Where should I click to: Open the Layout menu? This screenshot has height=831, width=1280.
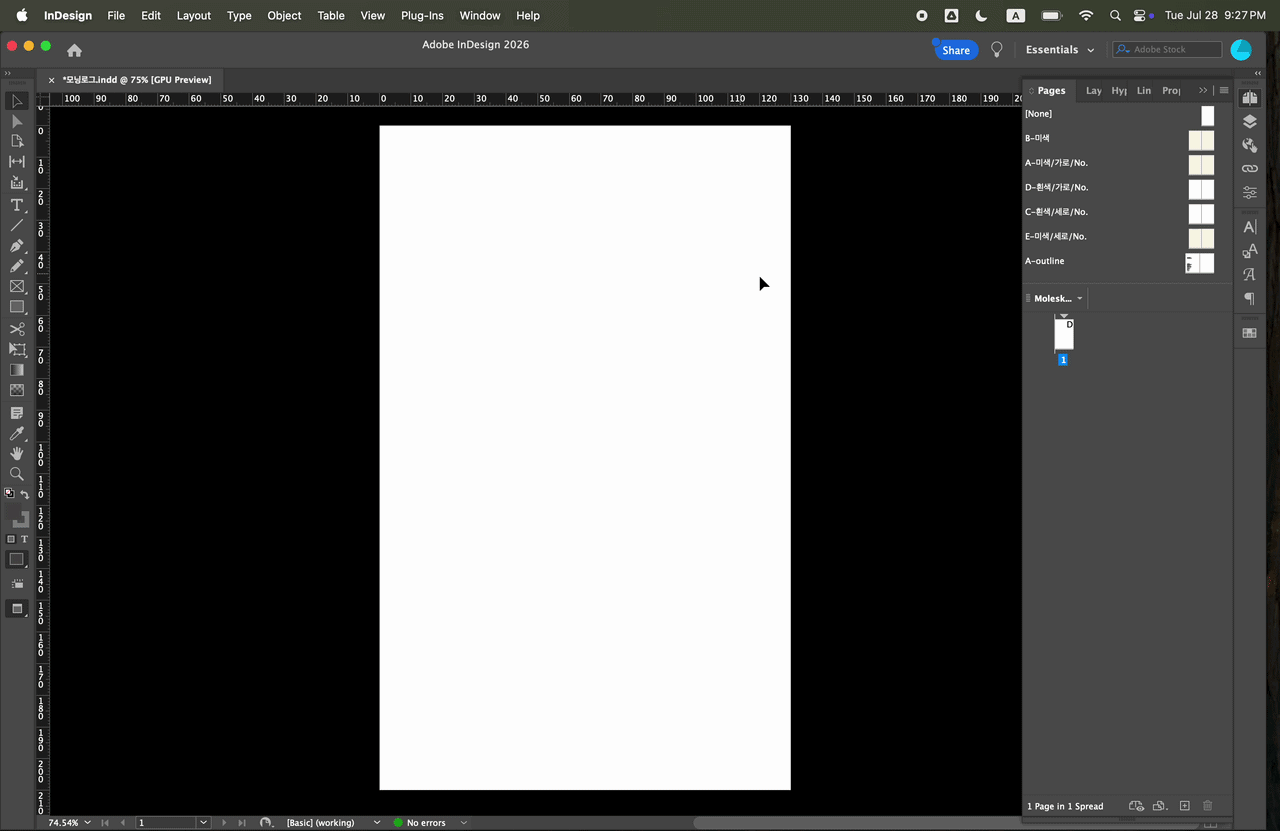pyautogui.click(x=194, y=15)
